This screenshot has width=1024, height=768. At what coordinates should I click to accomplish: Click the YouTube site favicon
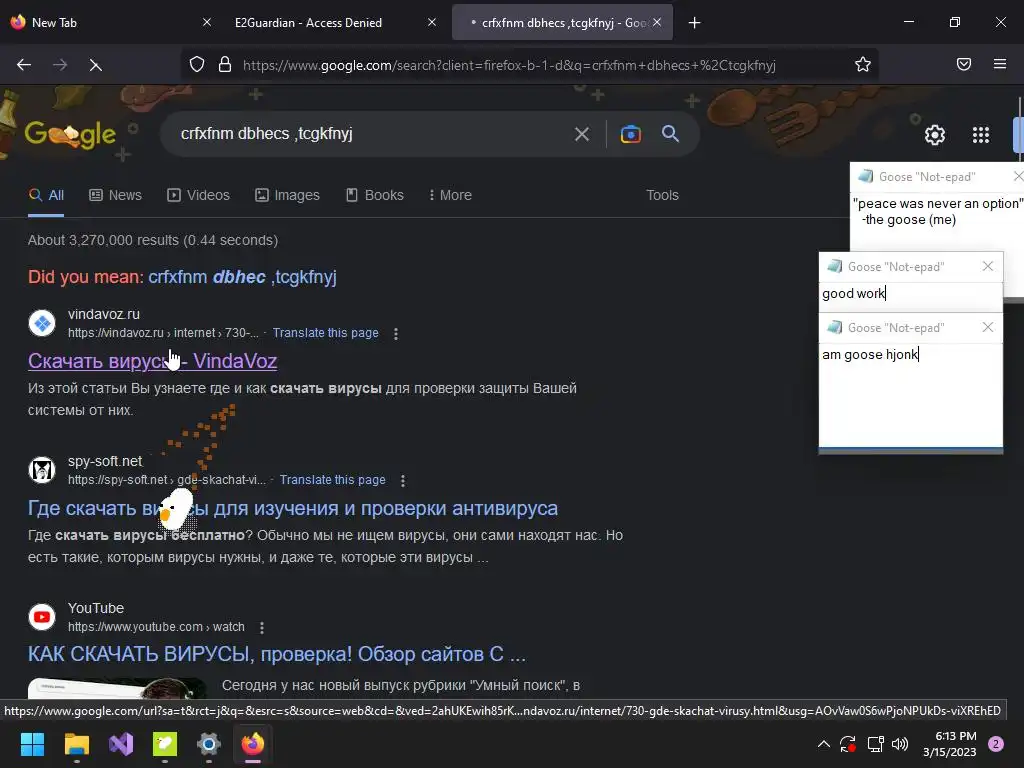coord(42,617)
